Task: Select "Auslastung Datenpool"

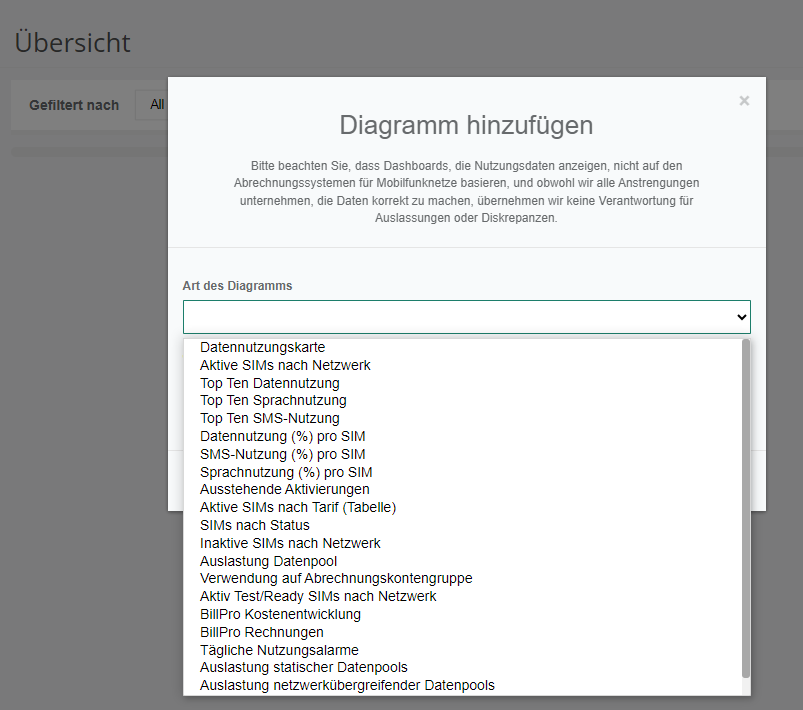Action: pyautogui.click(x=268, y=561)
